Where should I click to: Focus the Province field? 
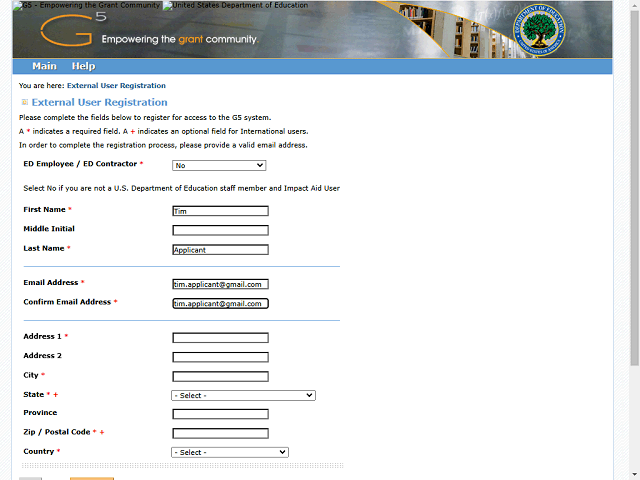tap(220, 414)
